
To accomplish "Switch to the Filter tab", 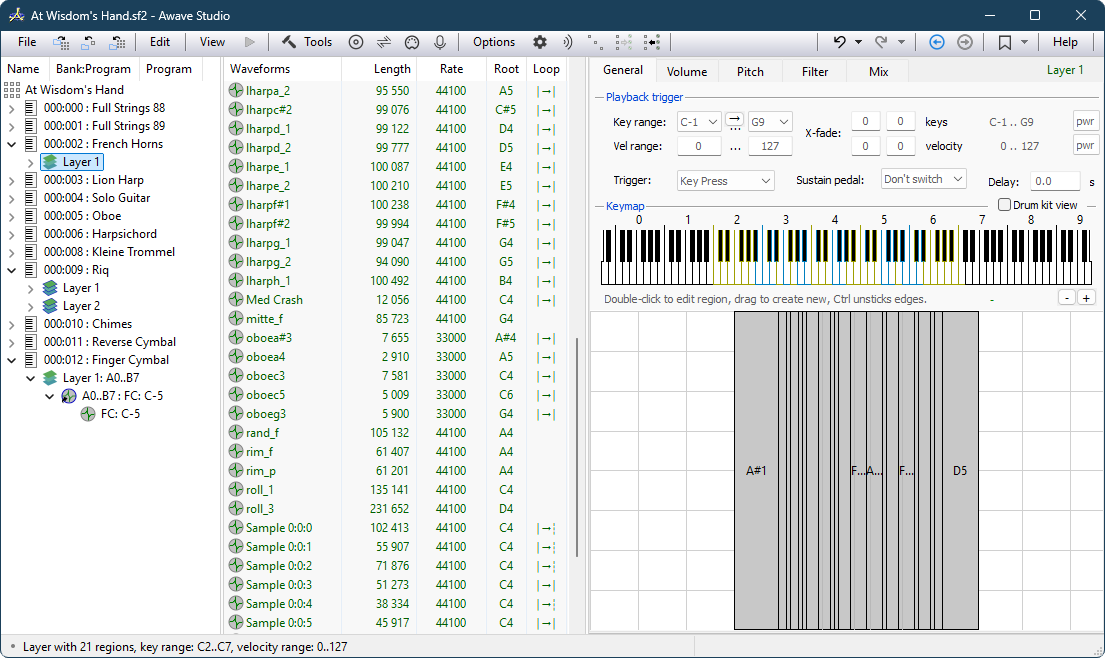I will [815, 72].
